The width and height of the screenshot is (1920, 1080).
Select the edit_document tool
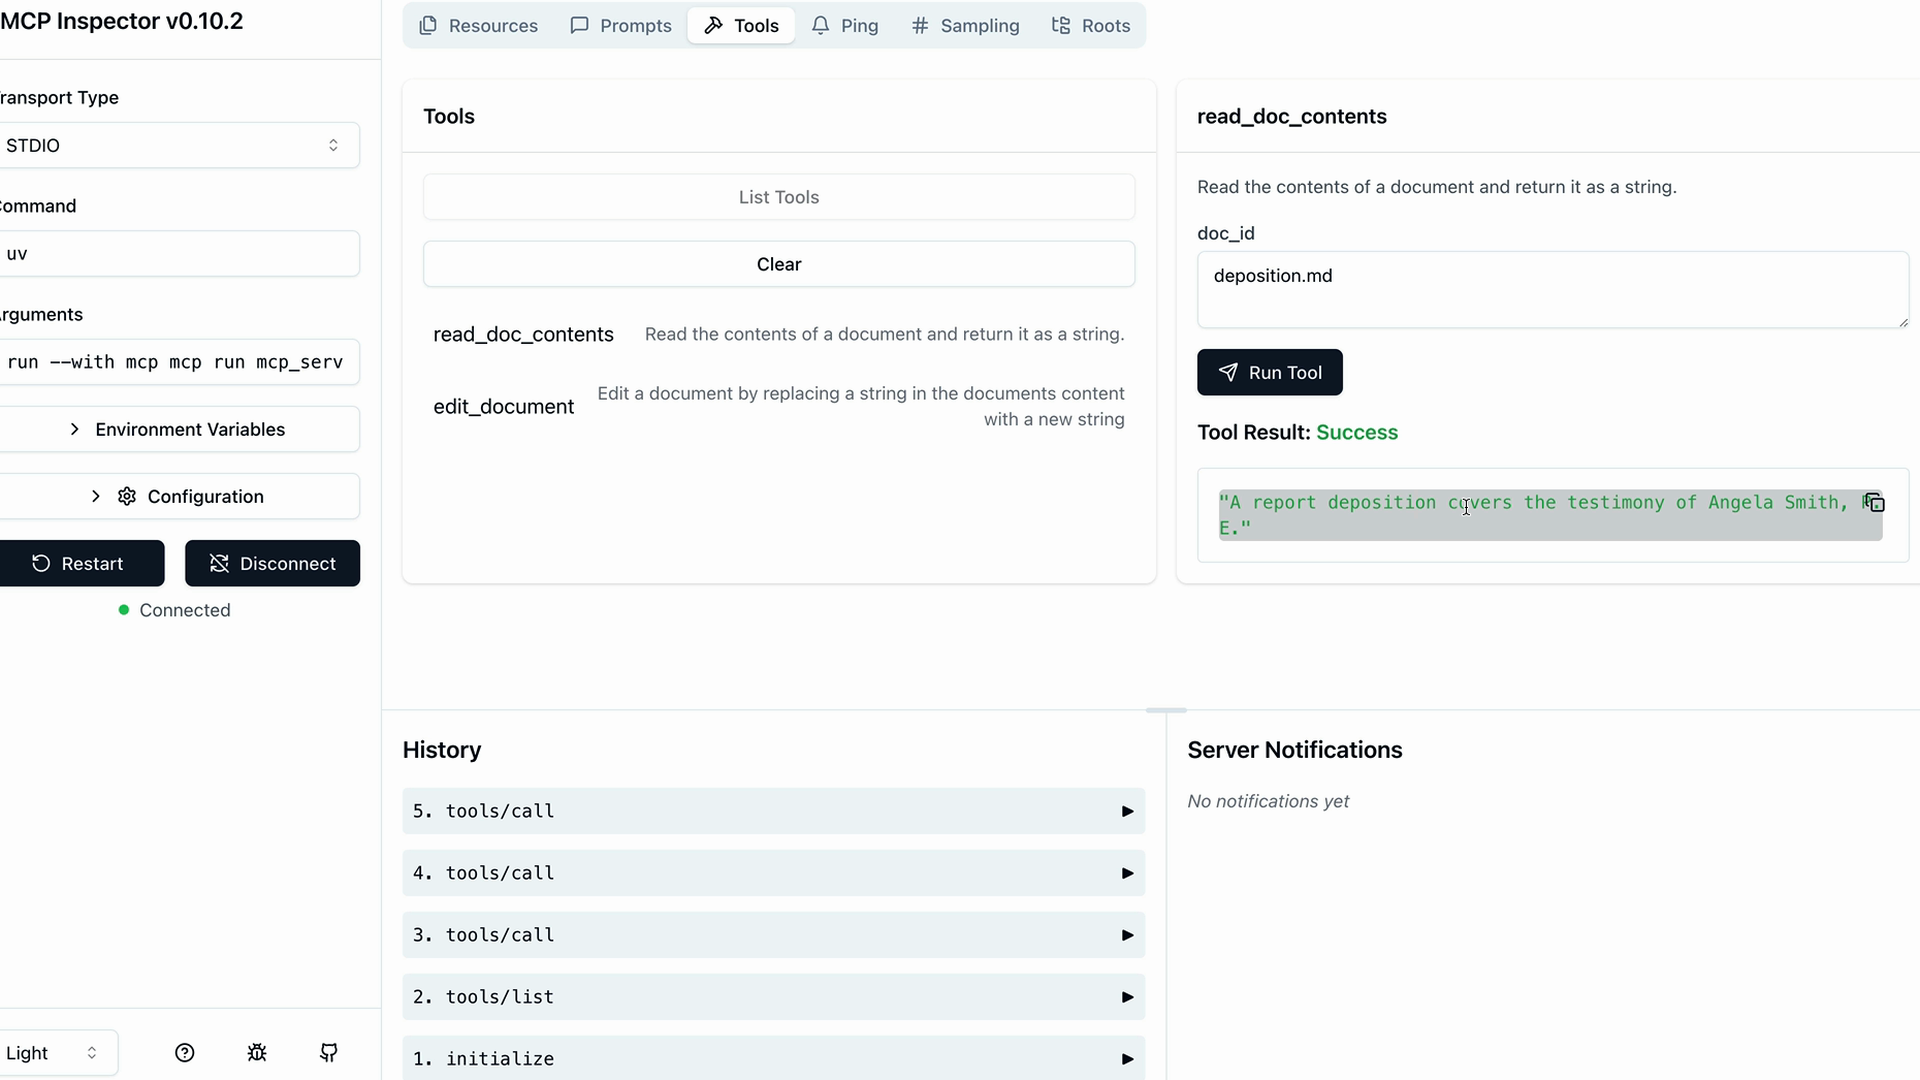tap(779, 406)
